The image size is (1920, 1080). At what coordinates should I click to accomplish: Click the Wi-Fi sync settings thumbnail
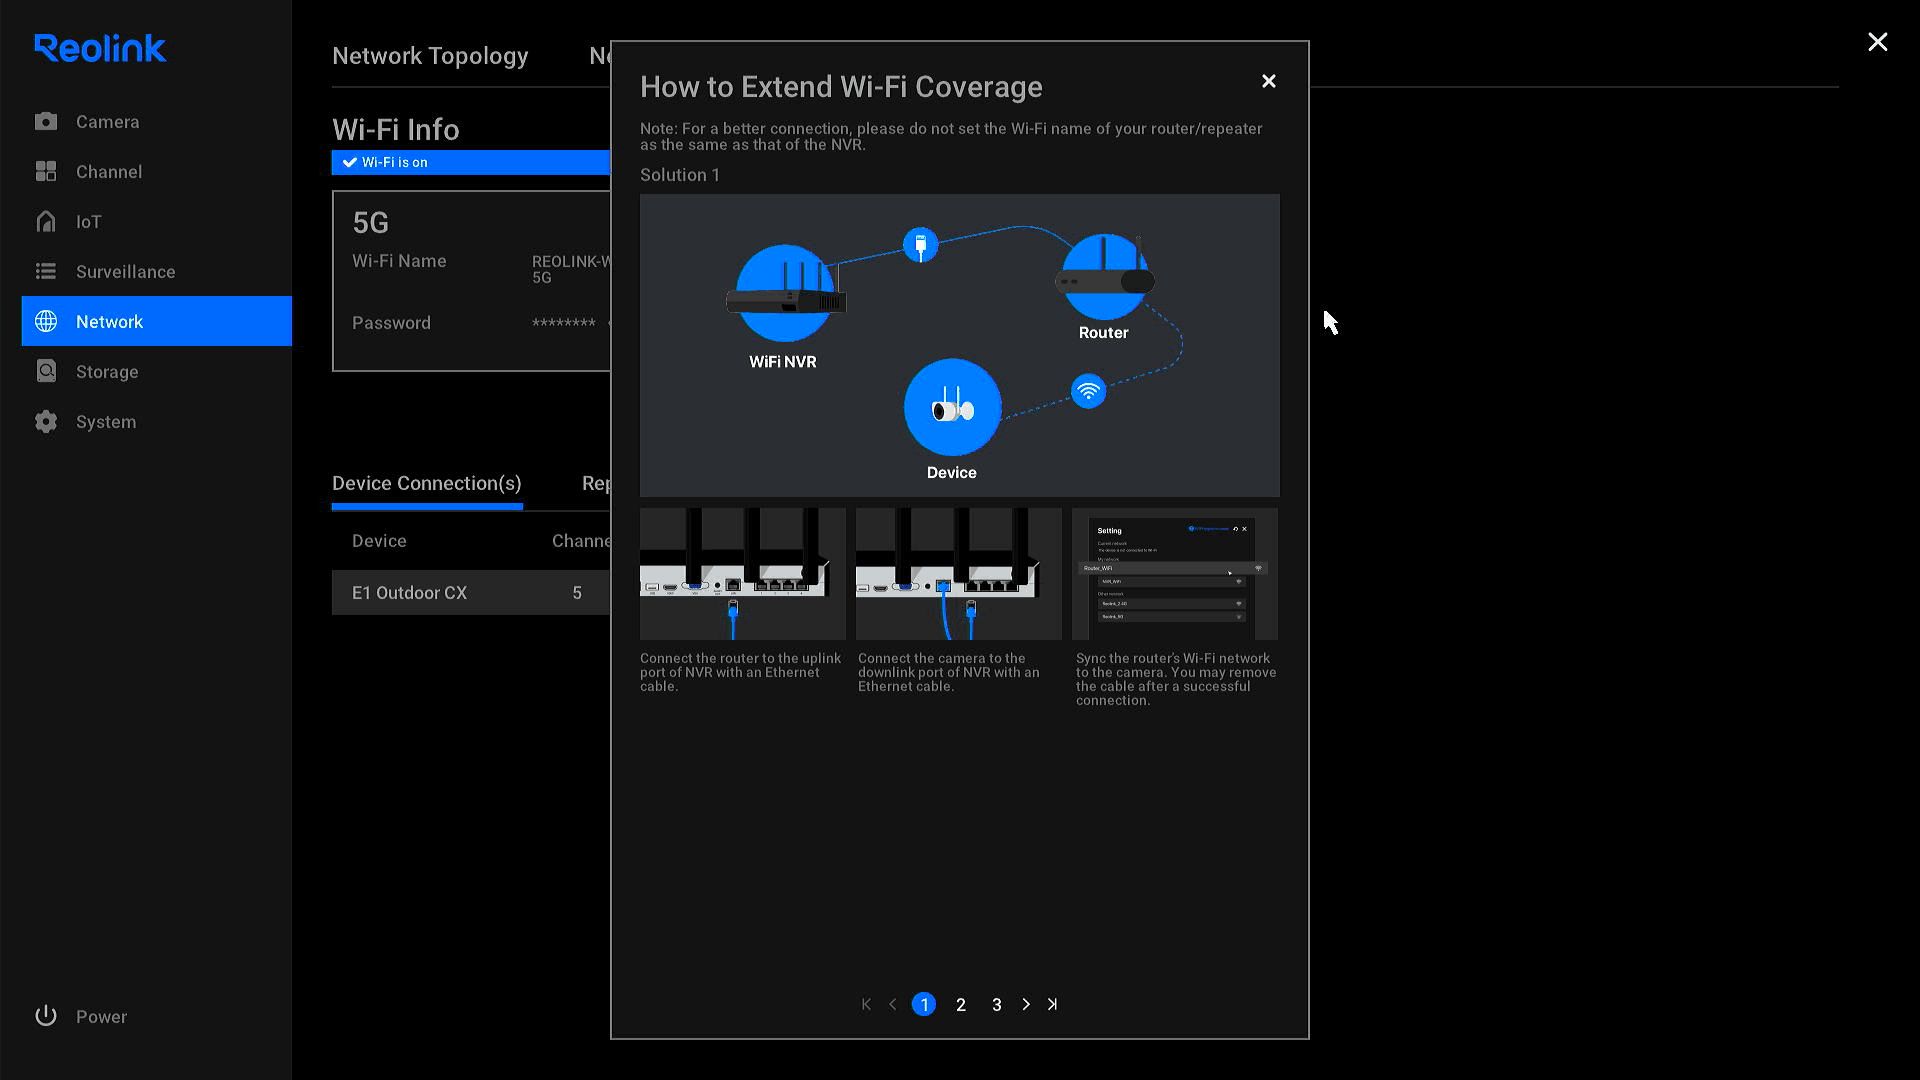(1175, 574)
